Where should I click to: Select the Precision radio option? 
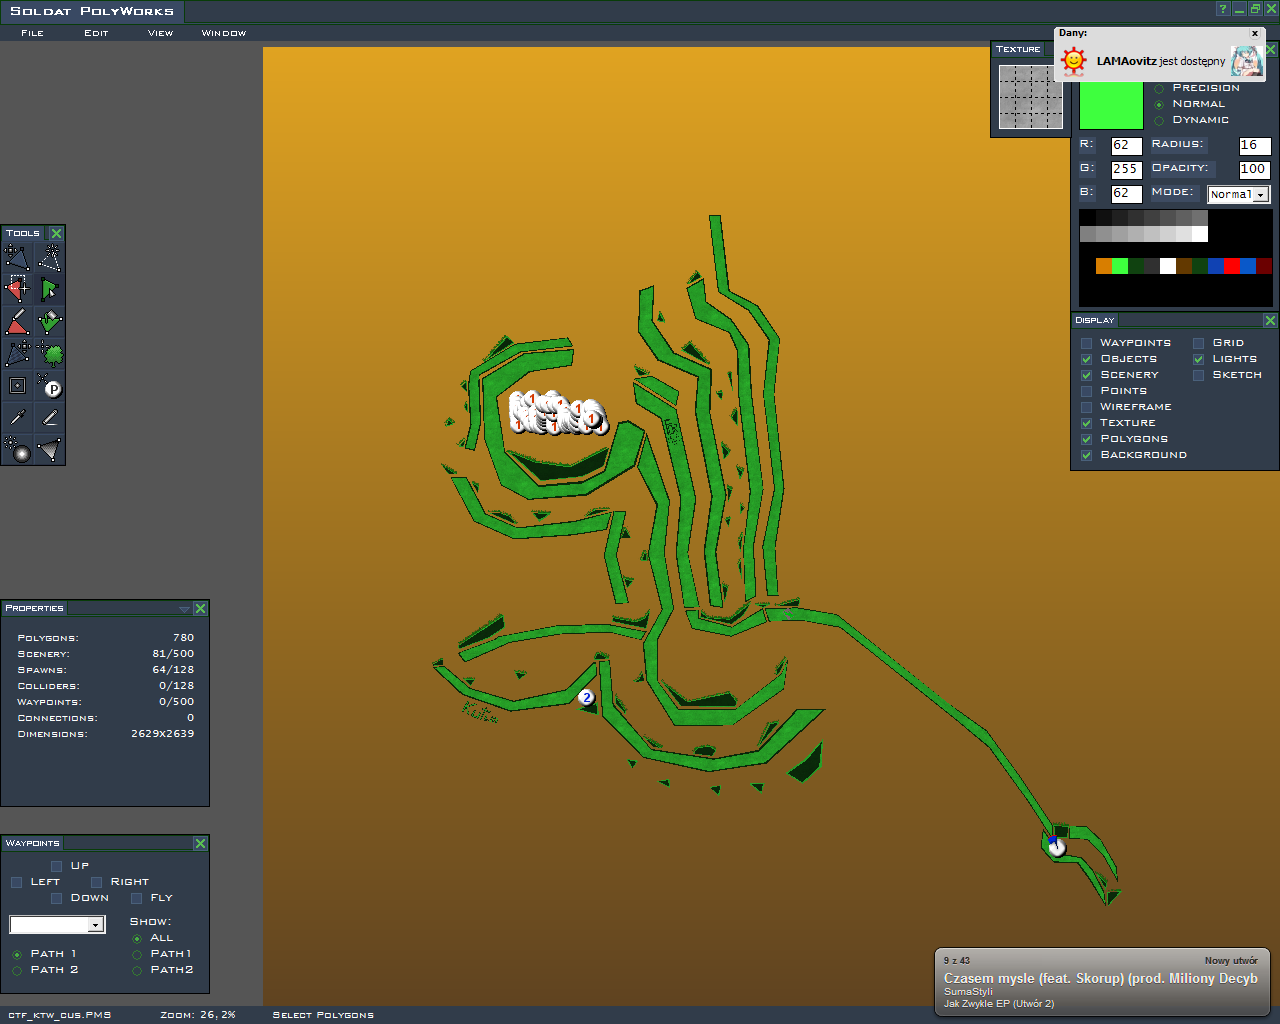point(1159,89)
